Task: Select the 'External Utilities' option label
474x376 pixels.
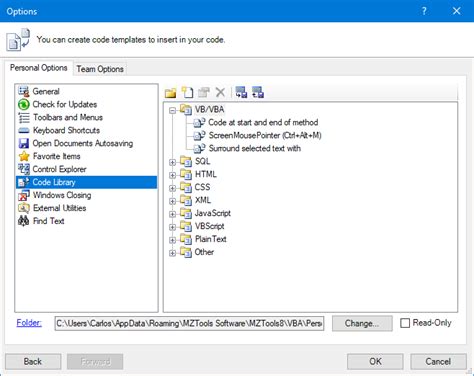Action: point(59,208)
